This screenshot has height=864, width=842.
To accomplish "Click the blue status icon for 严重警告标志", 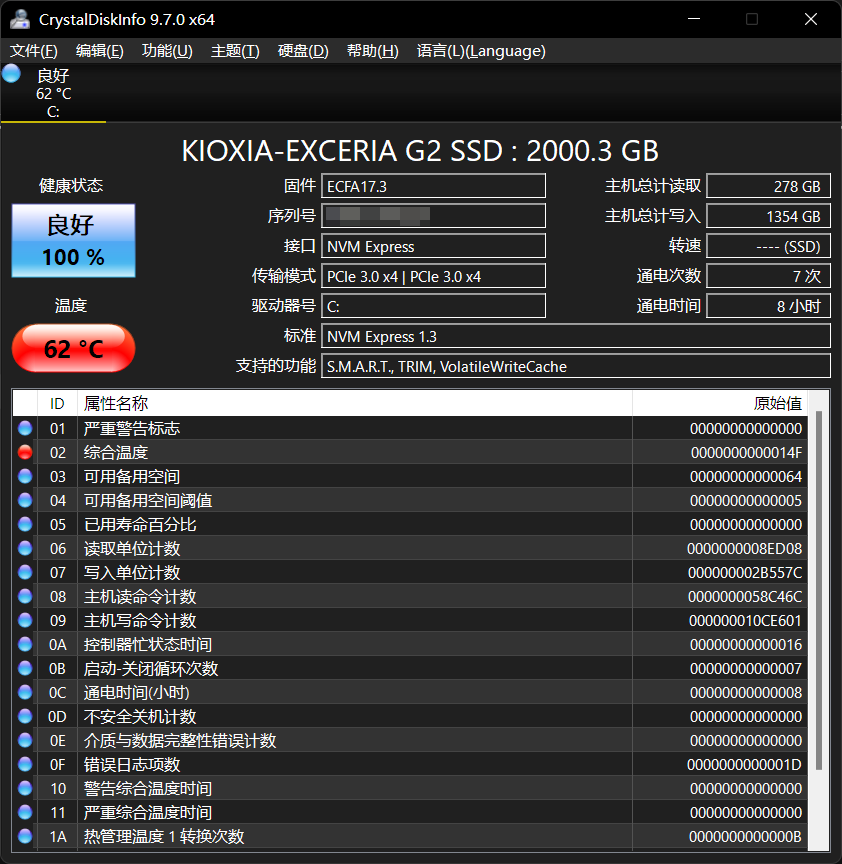I will point(25,428).
